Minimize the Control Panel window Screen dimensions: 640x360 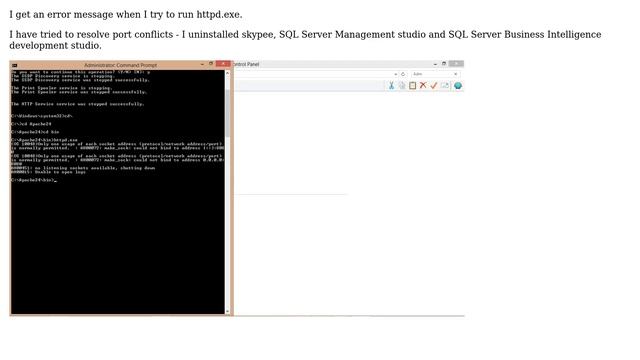coord(435,64)
